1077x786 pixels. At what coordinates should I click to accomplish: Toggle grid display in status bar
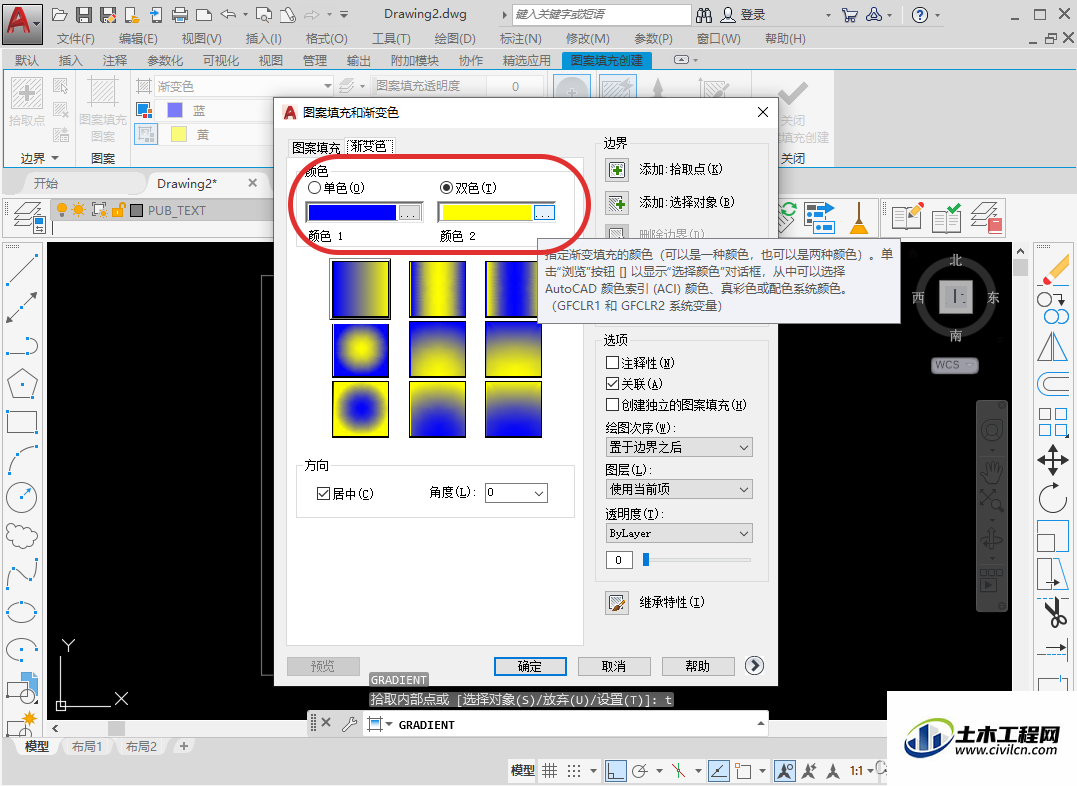tap(549, 771)
